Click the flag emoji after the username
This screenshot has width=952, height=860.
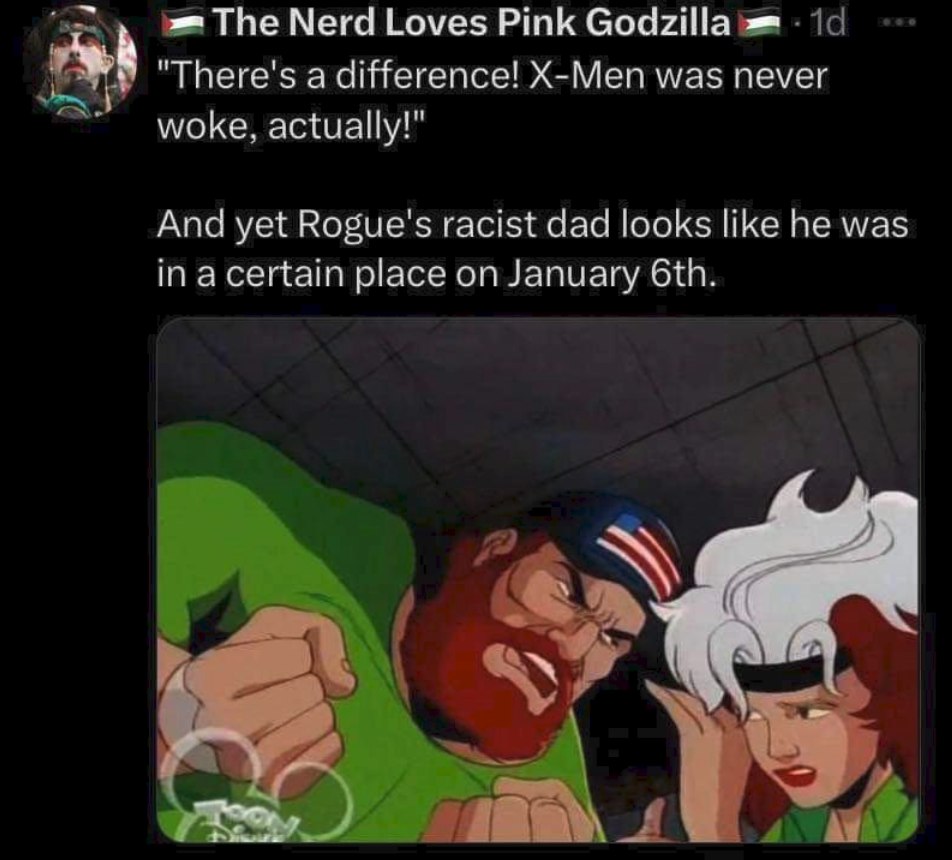pyautogui.click(x=758, y=25)
